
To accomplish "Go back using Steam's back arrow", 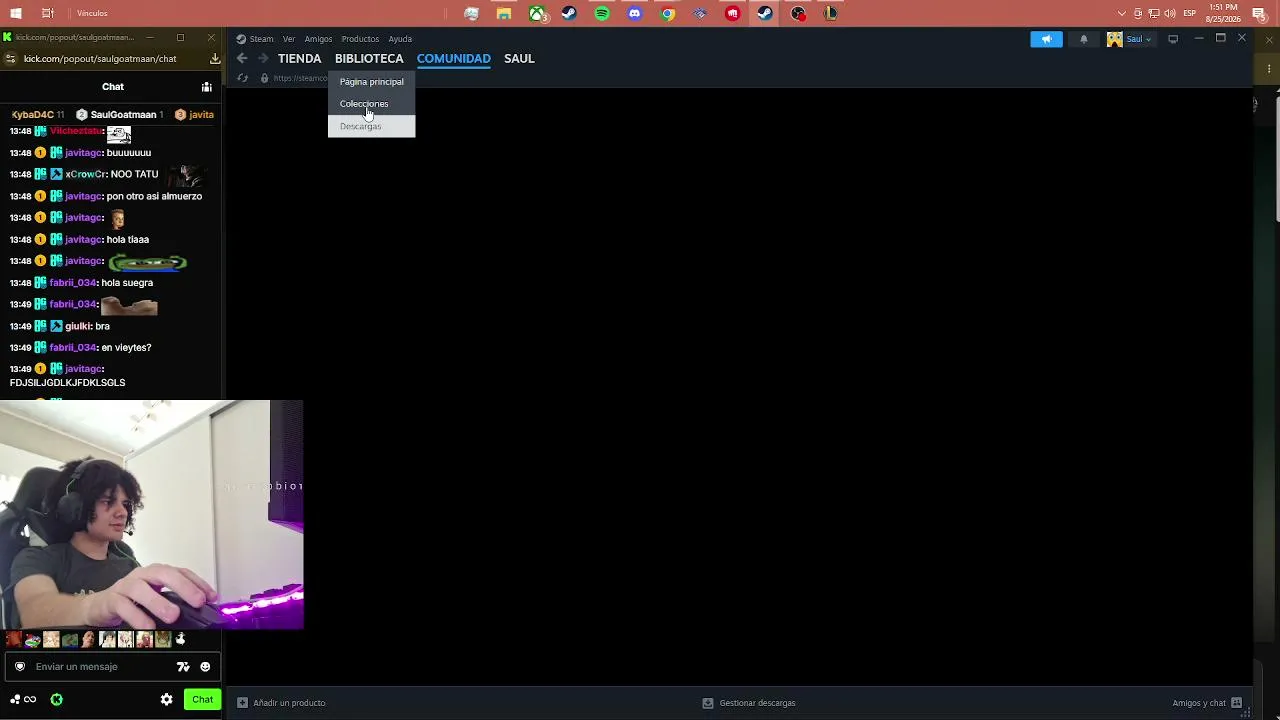I will pos(242,59).
